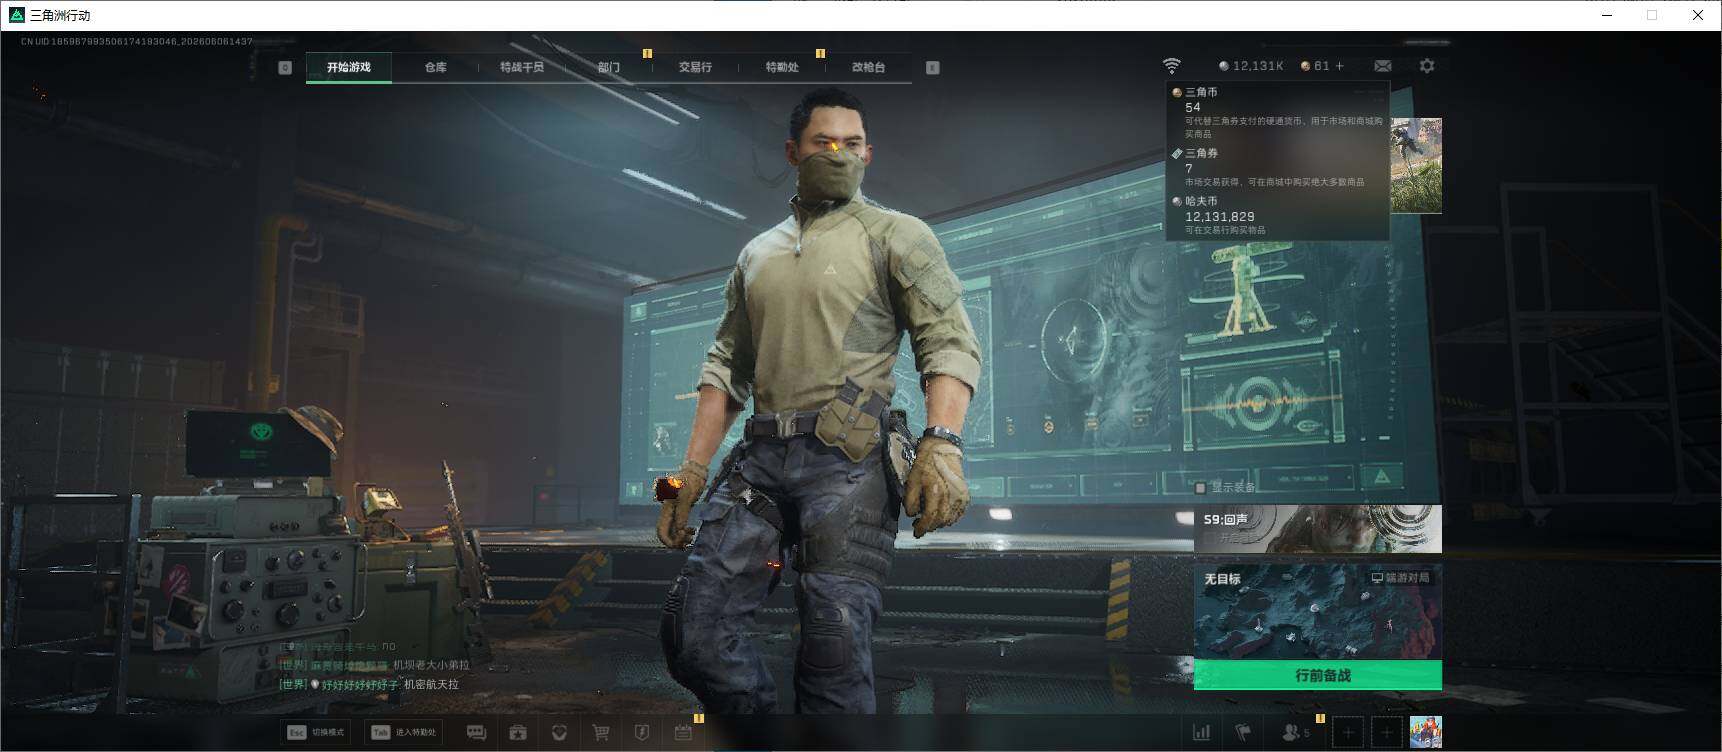Image resolution: width=1722 pixels, height=752 pixels.
Task: Click the right key hint beside 改枪台
Action: (x=932, y=67)
